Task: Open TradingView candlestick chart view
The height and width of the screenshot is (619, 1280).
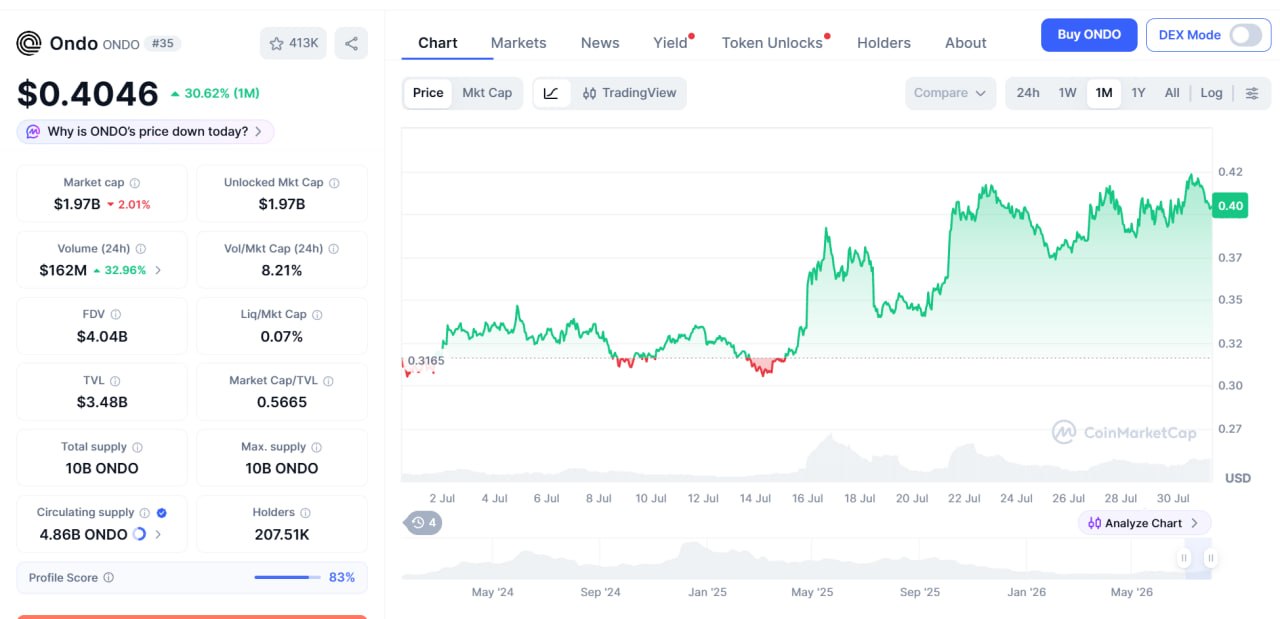Action: coord(629,93)
